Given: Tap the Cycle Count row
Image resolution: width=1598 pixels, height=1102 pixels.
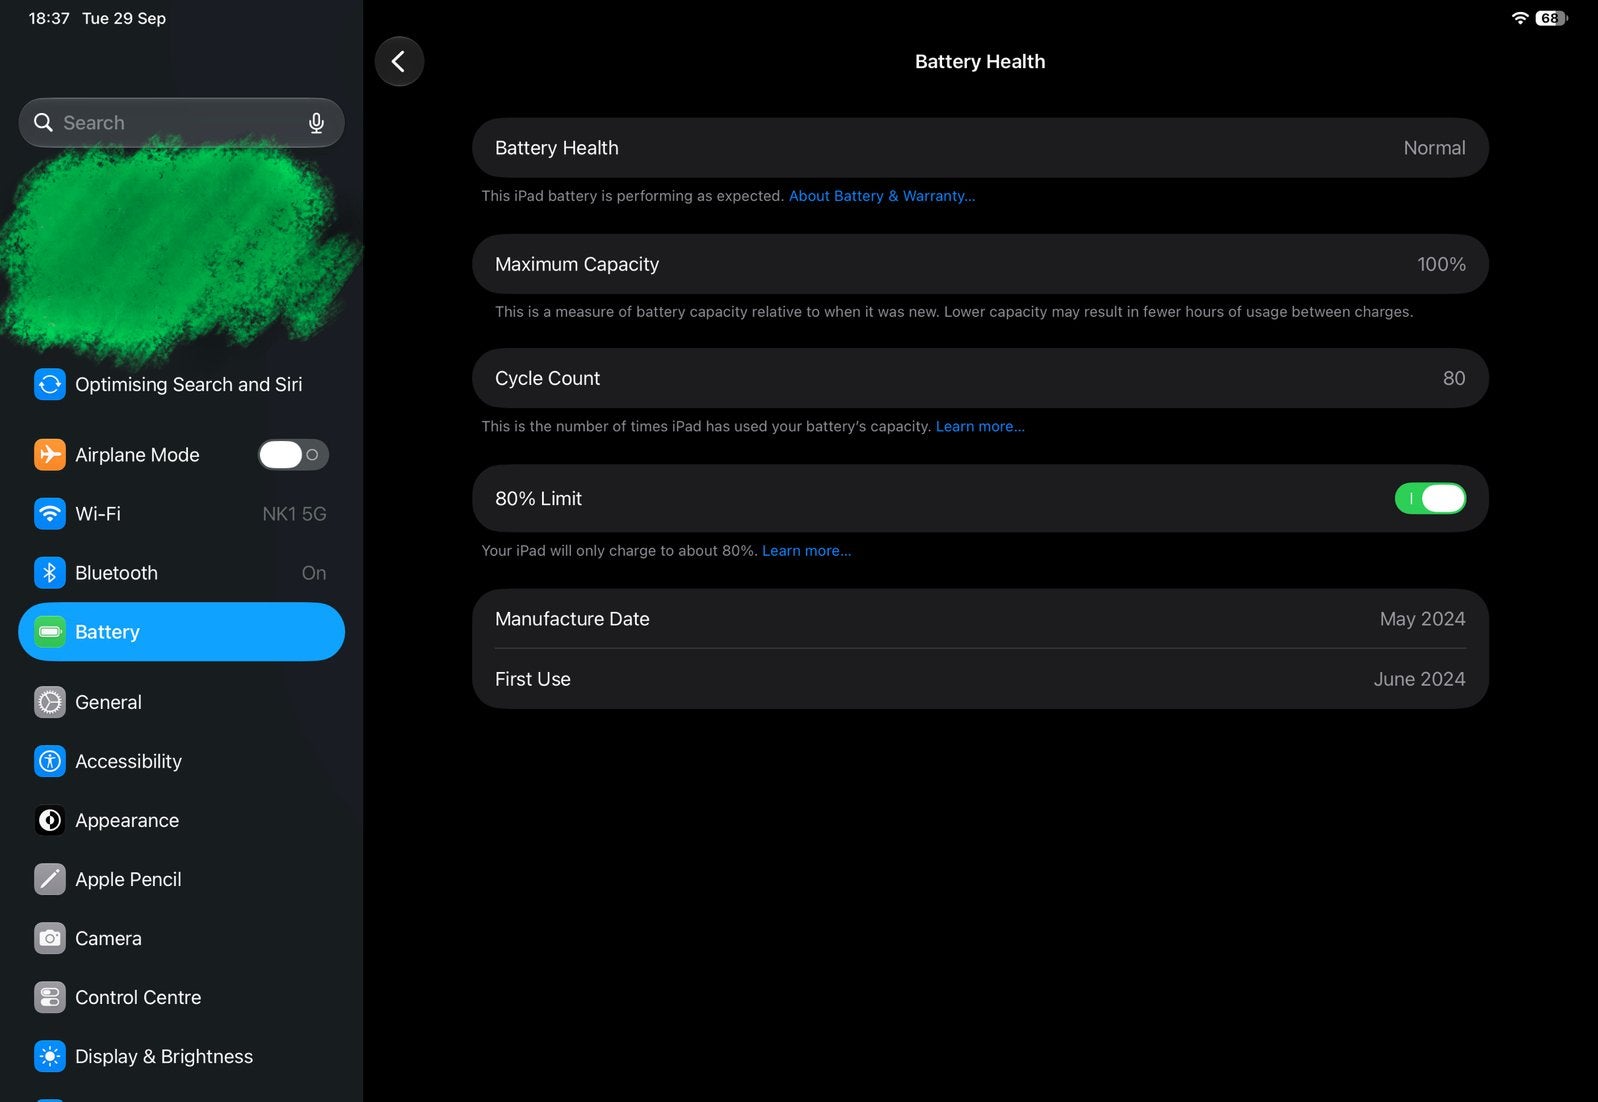Looking at the screenshot, I should (x=980, y=378).
